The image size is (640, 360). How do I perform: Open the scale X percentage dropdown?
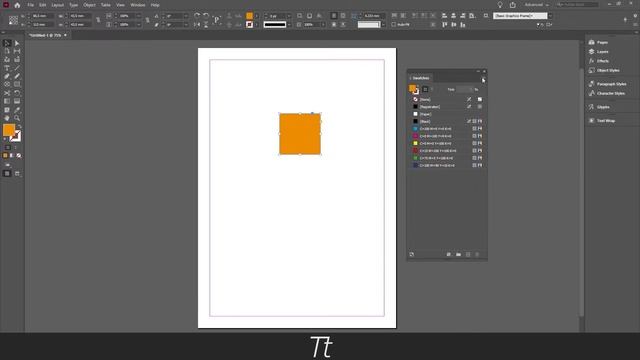click(x=138, y=16)
